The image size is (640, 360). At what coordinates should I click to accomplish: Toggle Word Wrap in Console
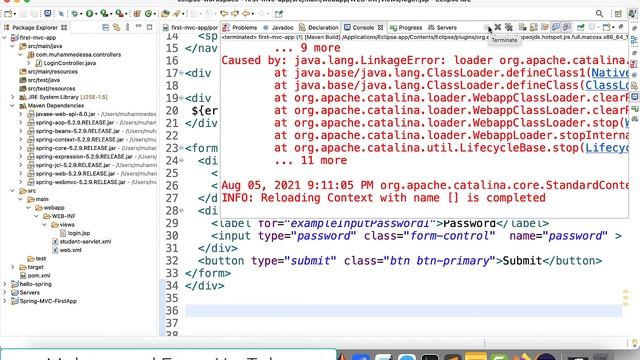544,27
